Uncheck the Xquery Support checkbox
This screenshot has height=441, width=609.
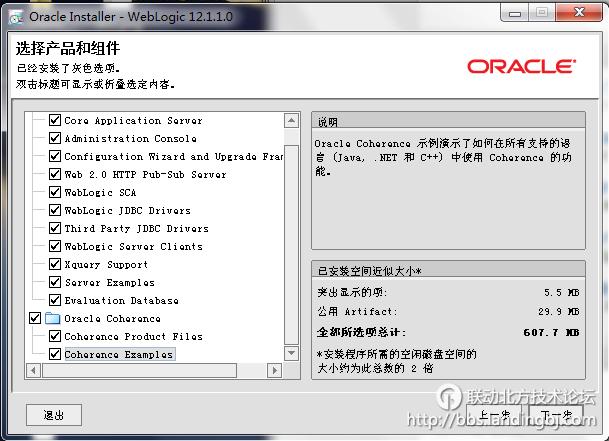(55, 264)
